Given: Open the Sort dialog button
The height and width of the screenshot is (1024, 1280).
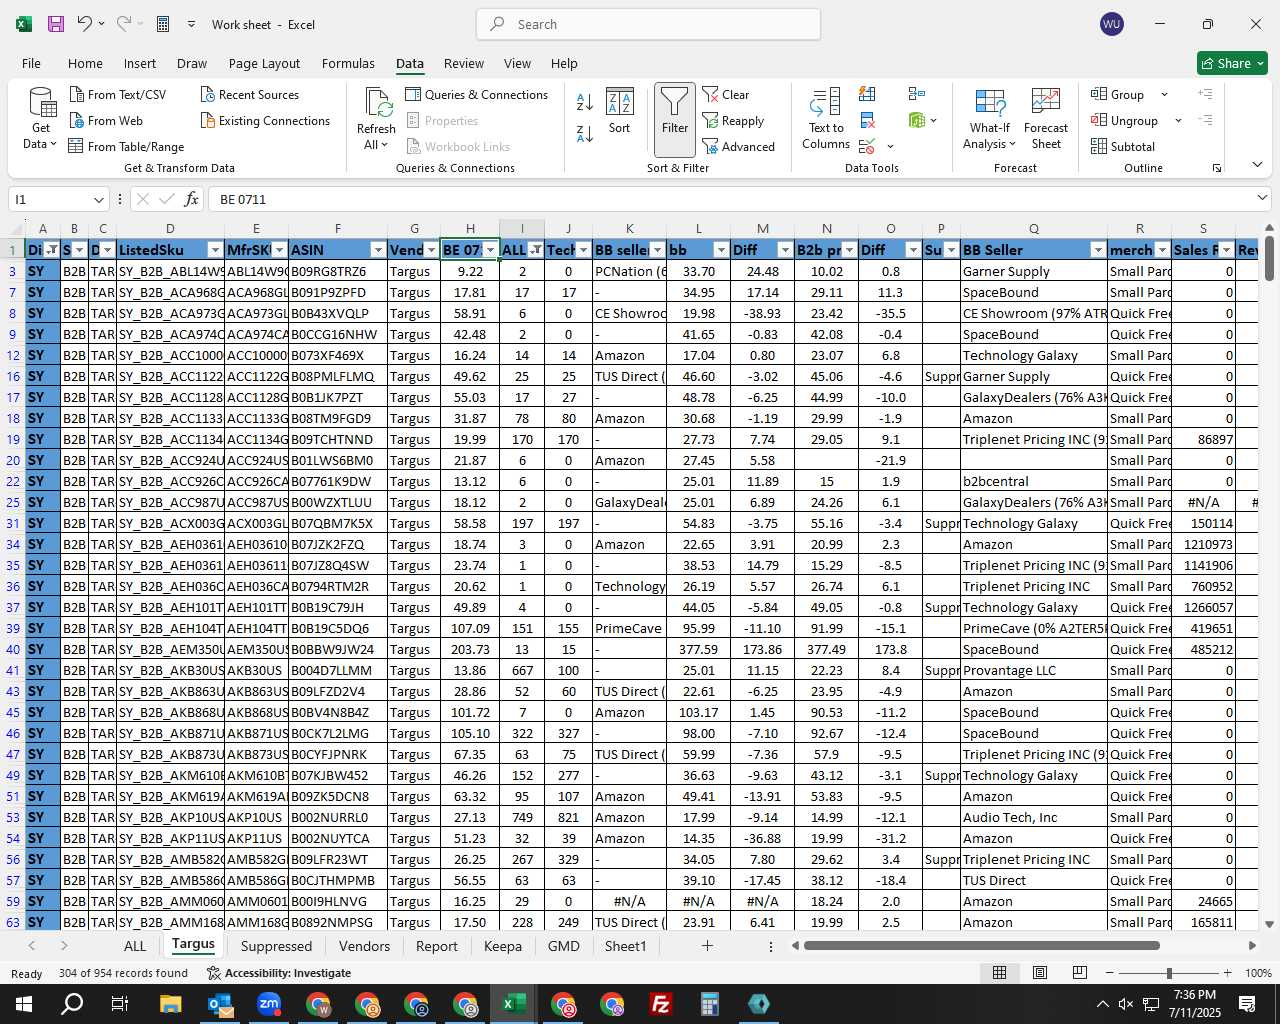Looking at the screenshot, I should 620,112.
